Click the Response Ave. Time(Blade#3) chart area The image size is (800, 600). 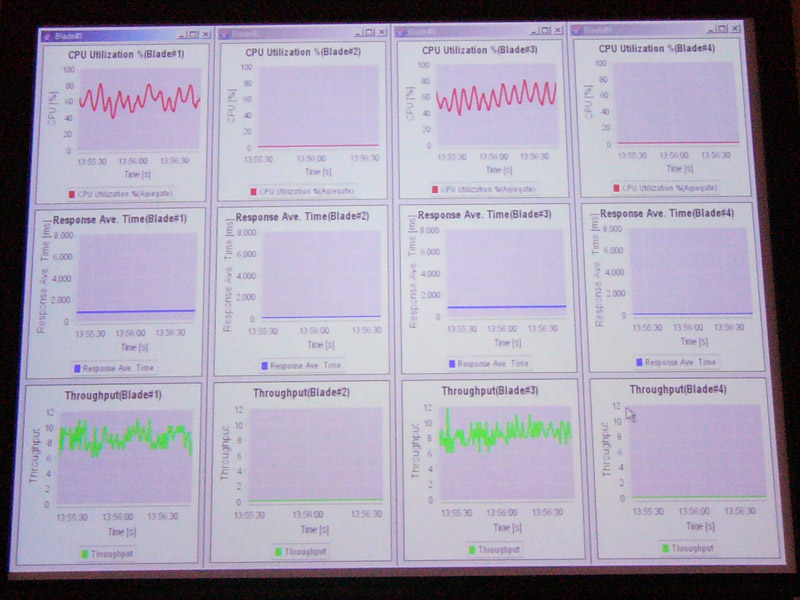click(x=506, y=274)
